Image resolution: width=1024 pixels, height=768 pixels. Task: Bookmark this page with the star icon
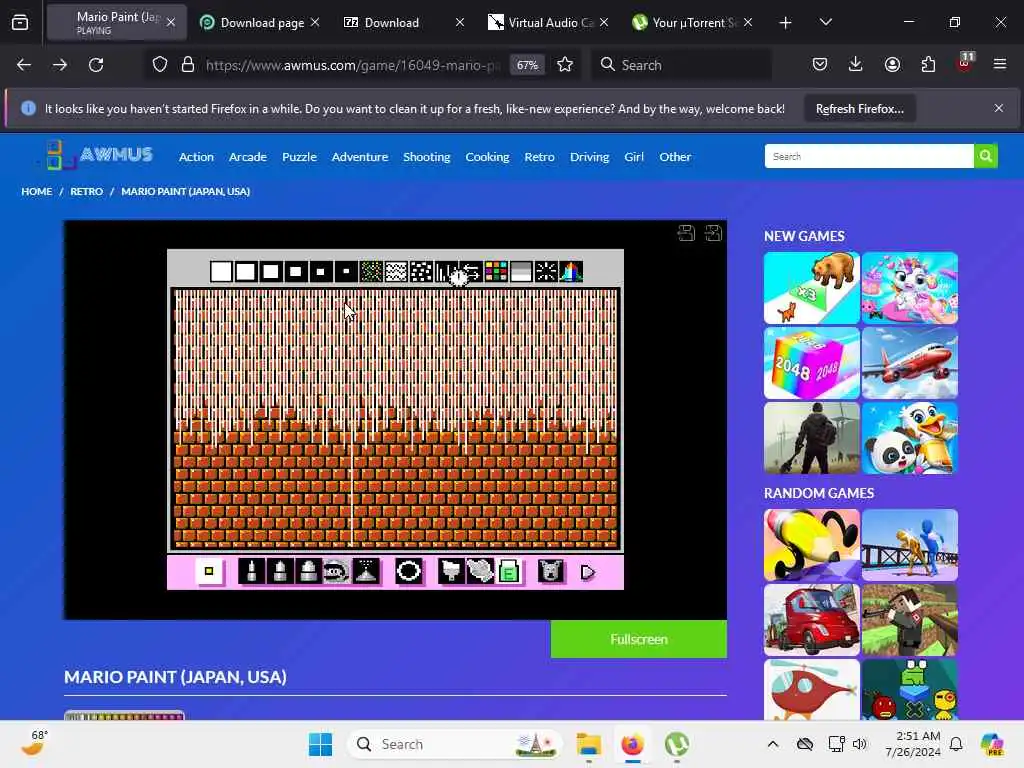click(x=565, y=65)
